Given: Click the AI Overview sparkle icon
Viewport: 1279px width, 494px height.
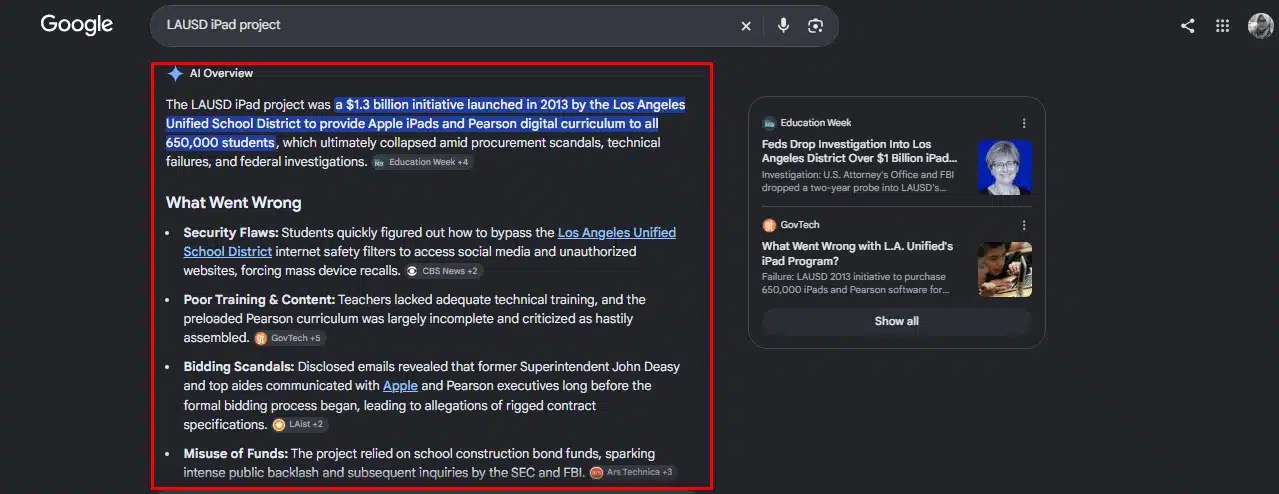Looking at the screenshot, I should coord(175,73).
